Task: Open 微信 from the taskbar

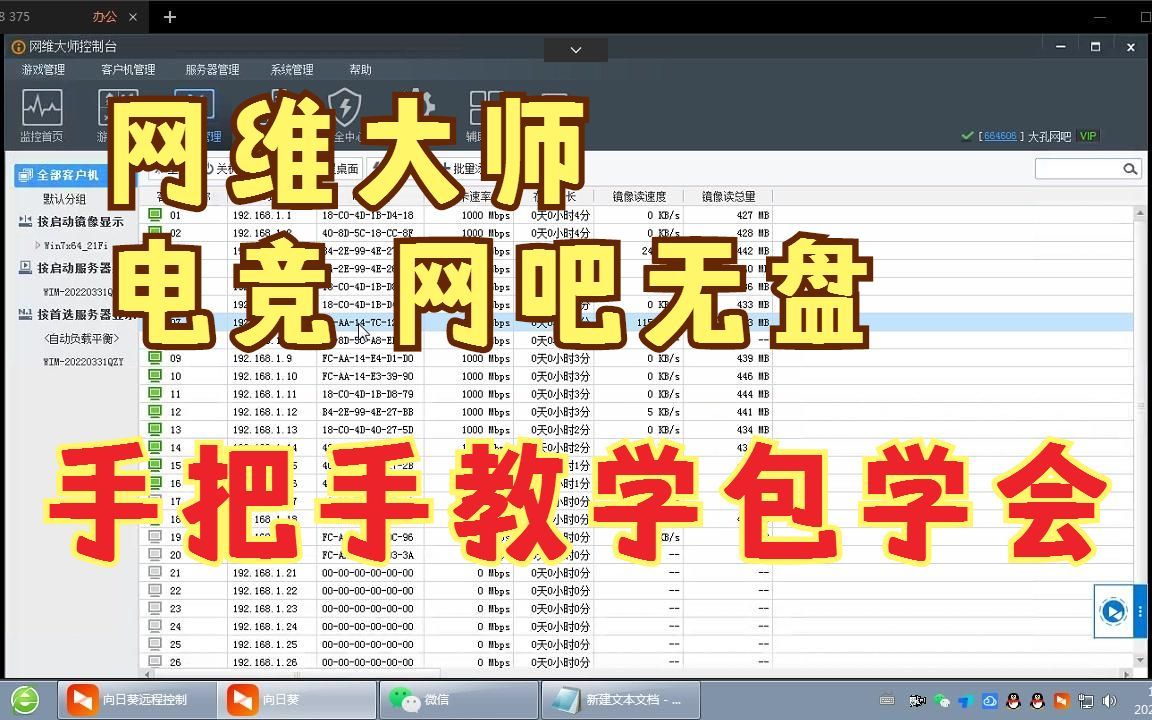Action: (x=458, y=699)
